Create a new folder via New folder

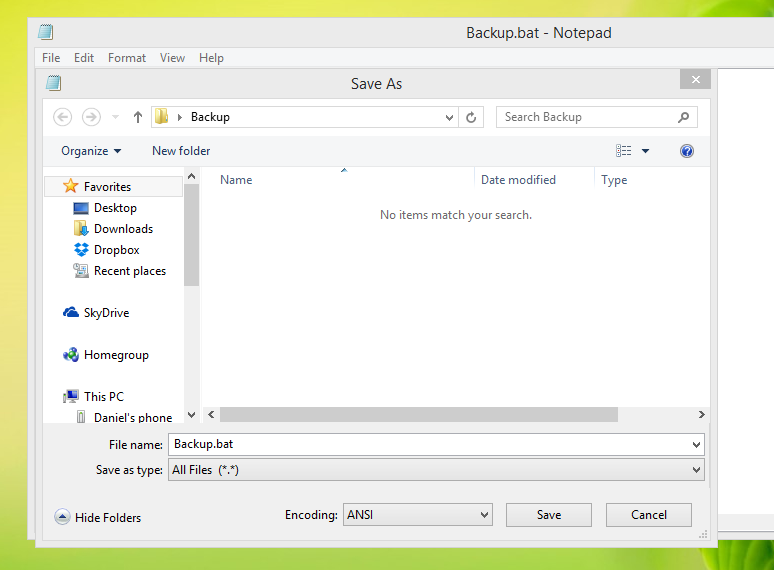click(x=181, y=151)
